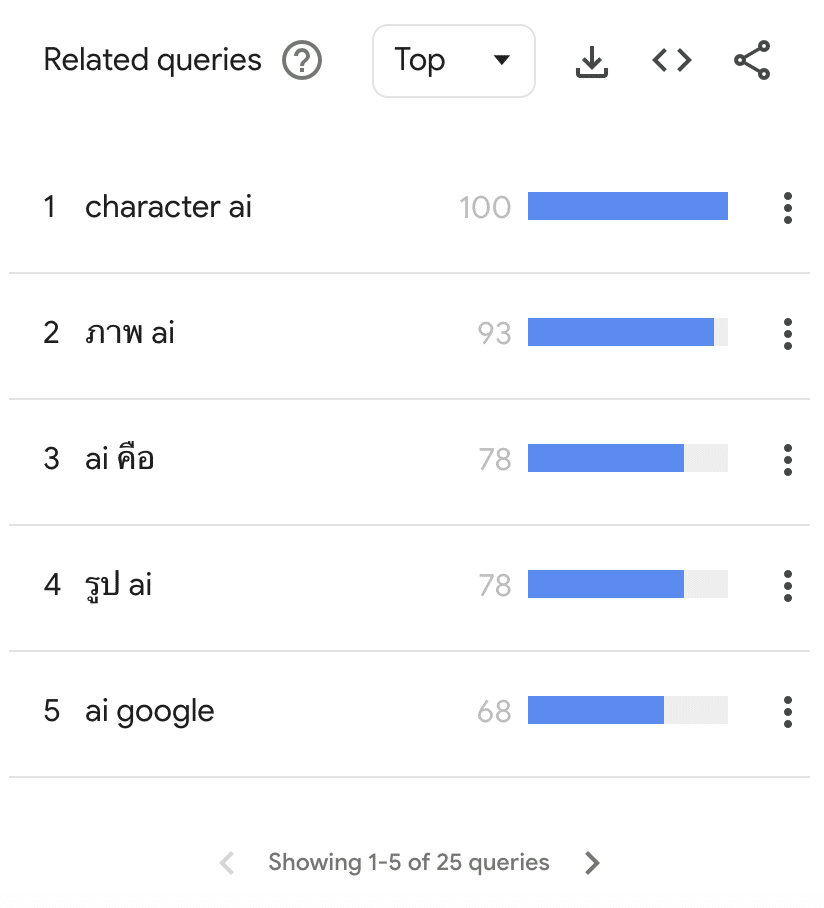Image resolution: width=824 pixels, height=908 pixels.
Task: Open more options for ภาพ ai
Action: (788, 334)
